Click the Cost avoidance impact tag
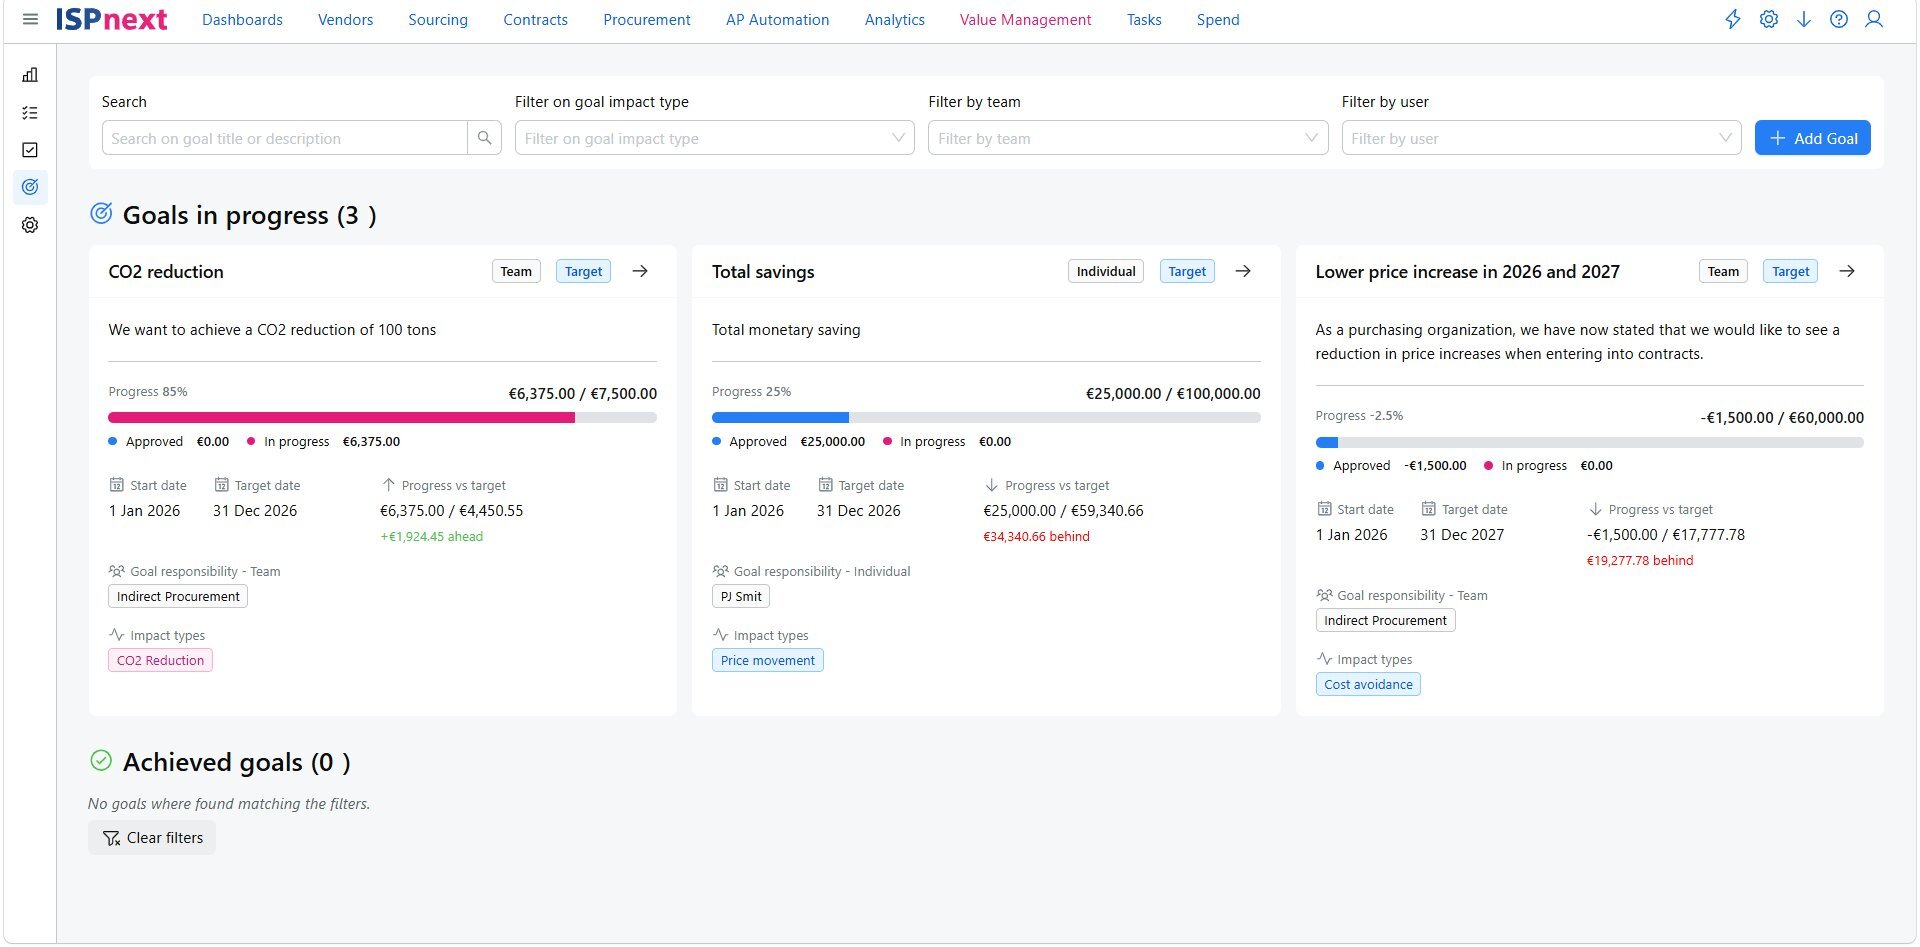This screenshot has height=947, width=1920. coord(1368,684)
